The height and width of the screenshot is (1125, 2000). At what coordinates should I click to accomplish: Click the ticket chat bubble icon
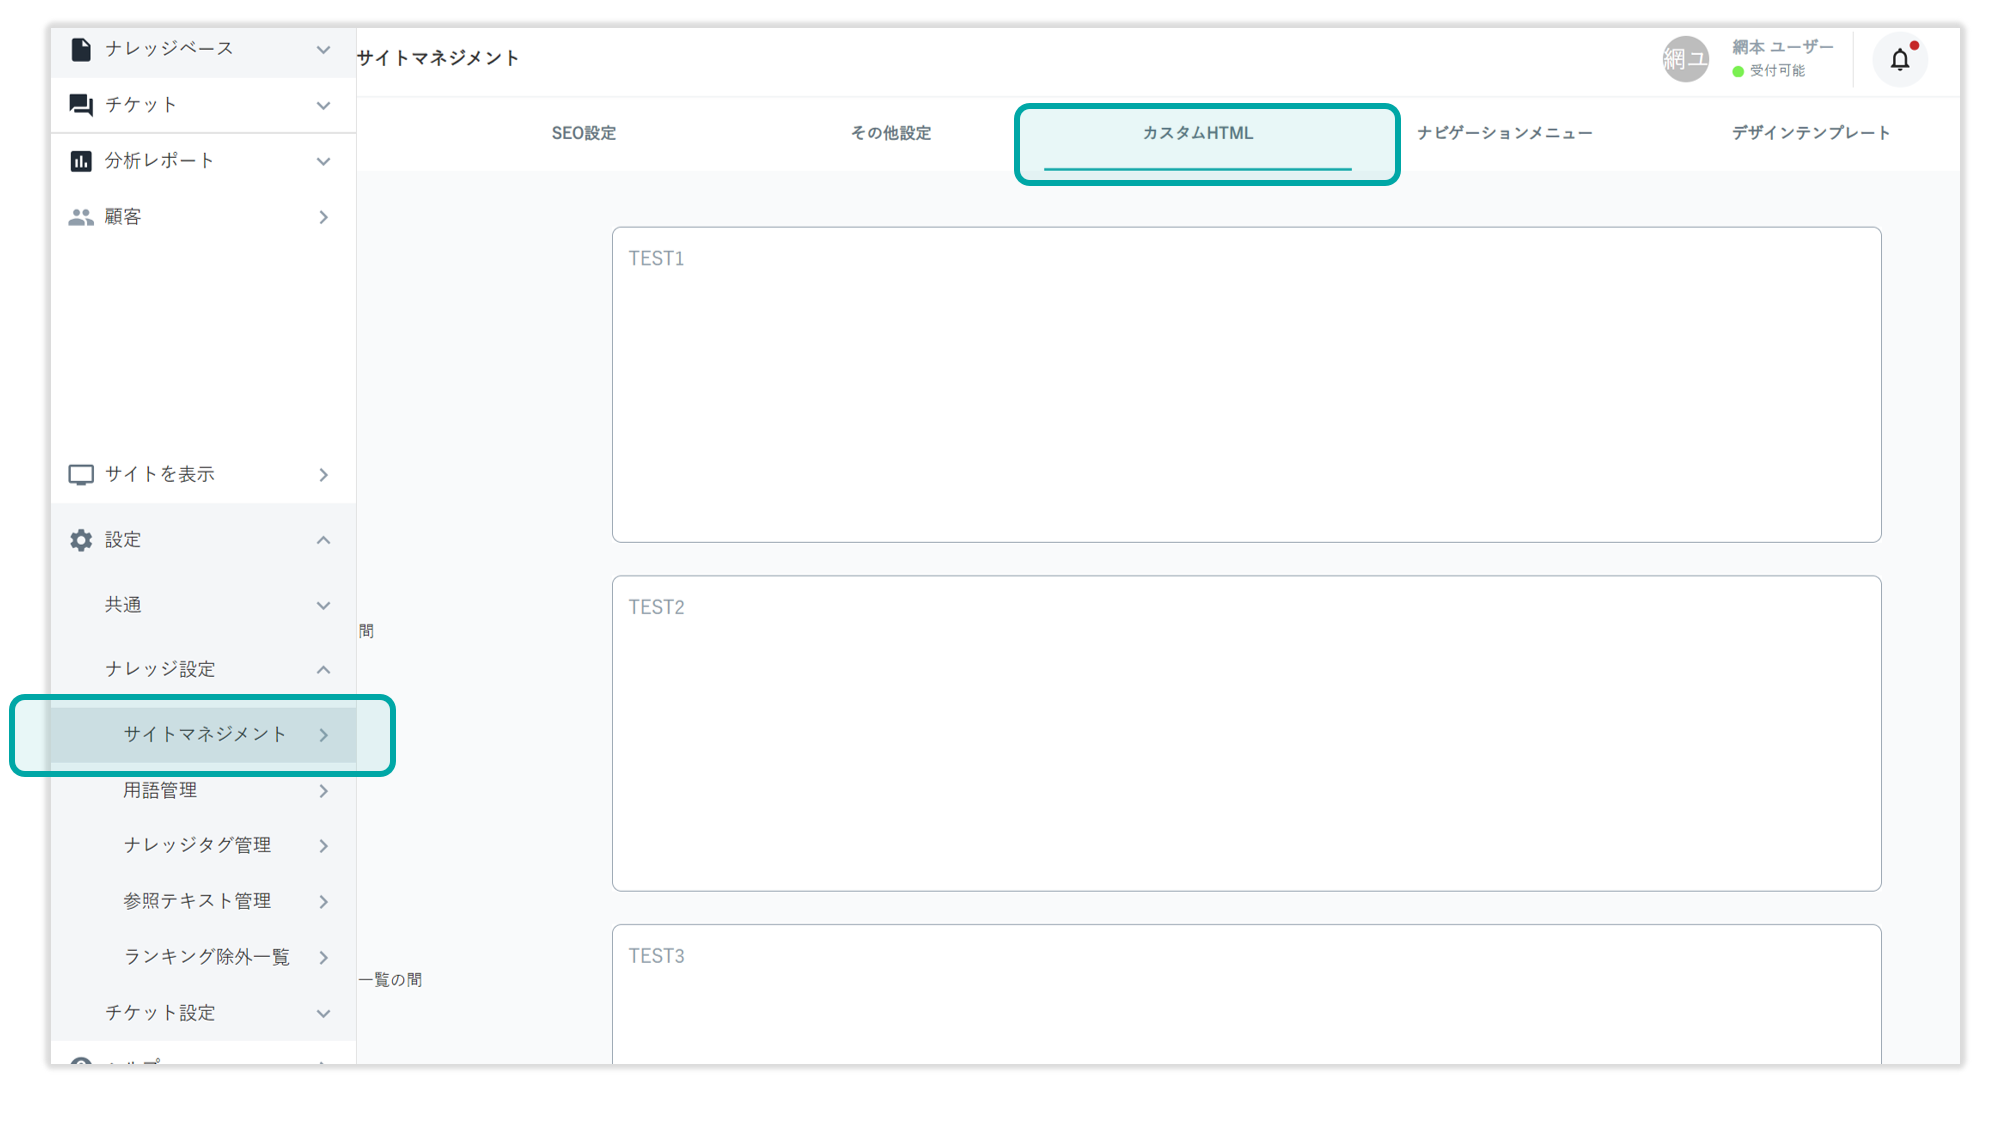click(81, 105)
